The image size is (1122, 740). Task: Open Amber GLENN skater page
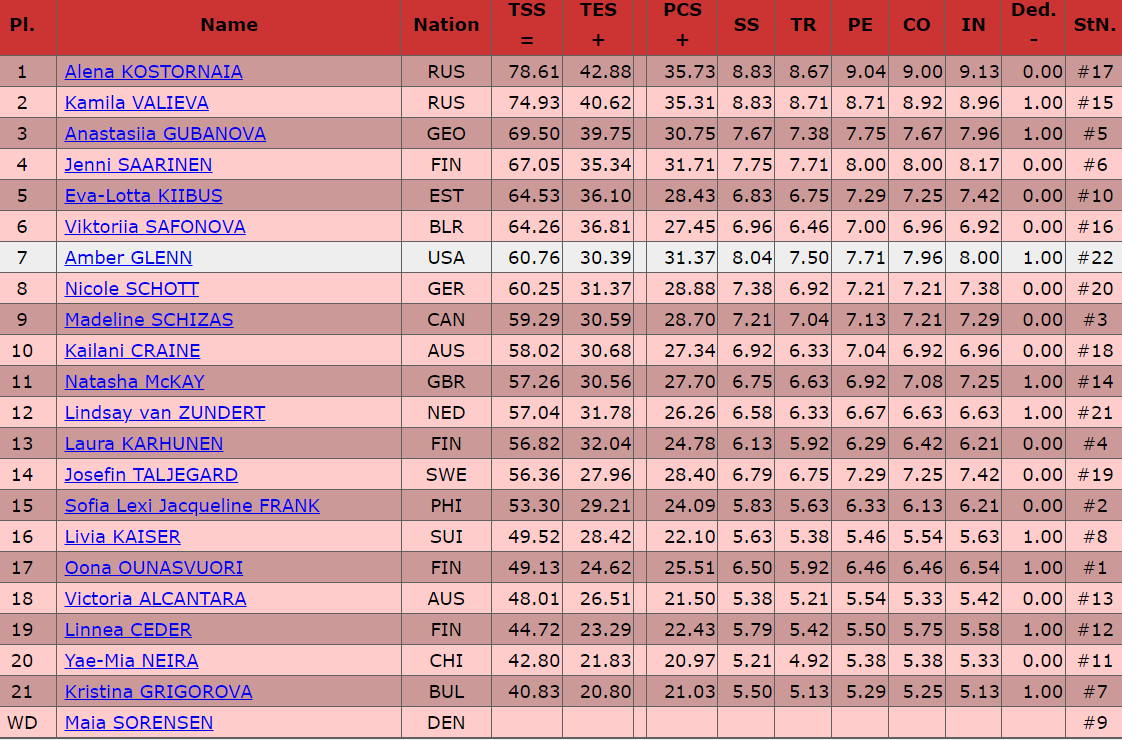click(x=128, y=258)
